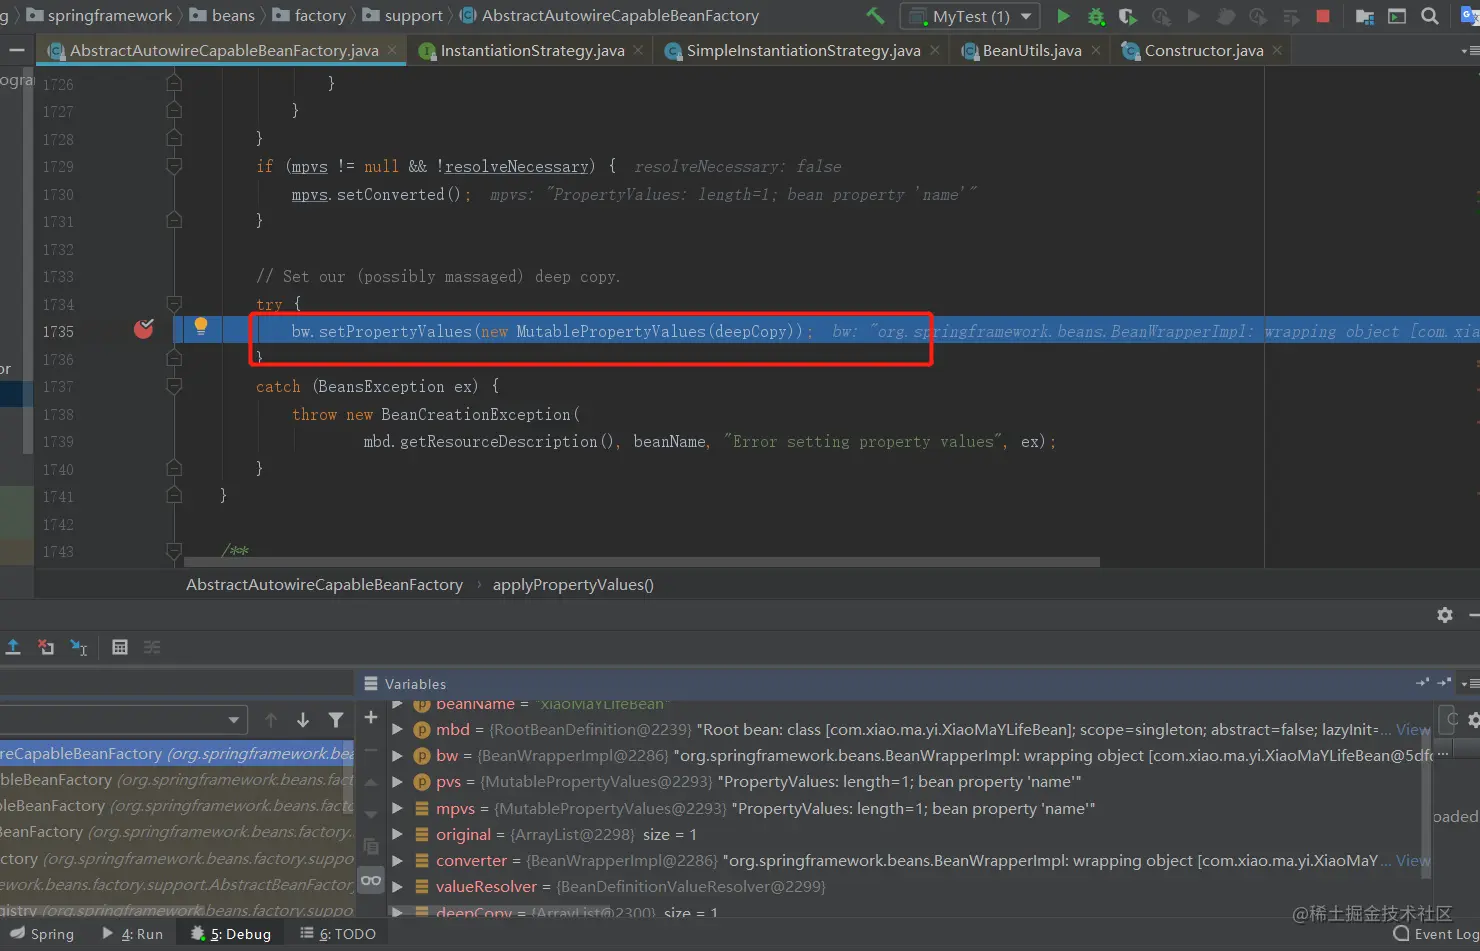1480x951 pixels.
Task: Close the SimpleInstantiationStrategy.java tab
Action: pyautogui.click(x=934, y=50)
